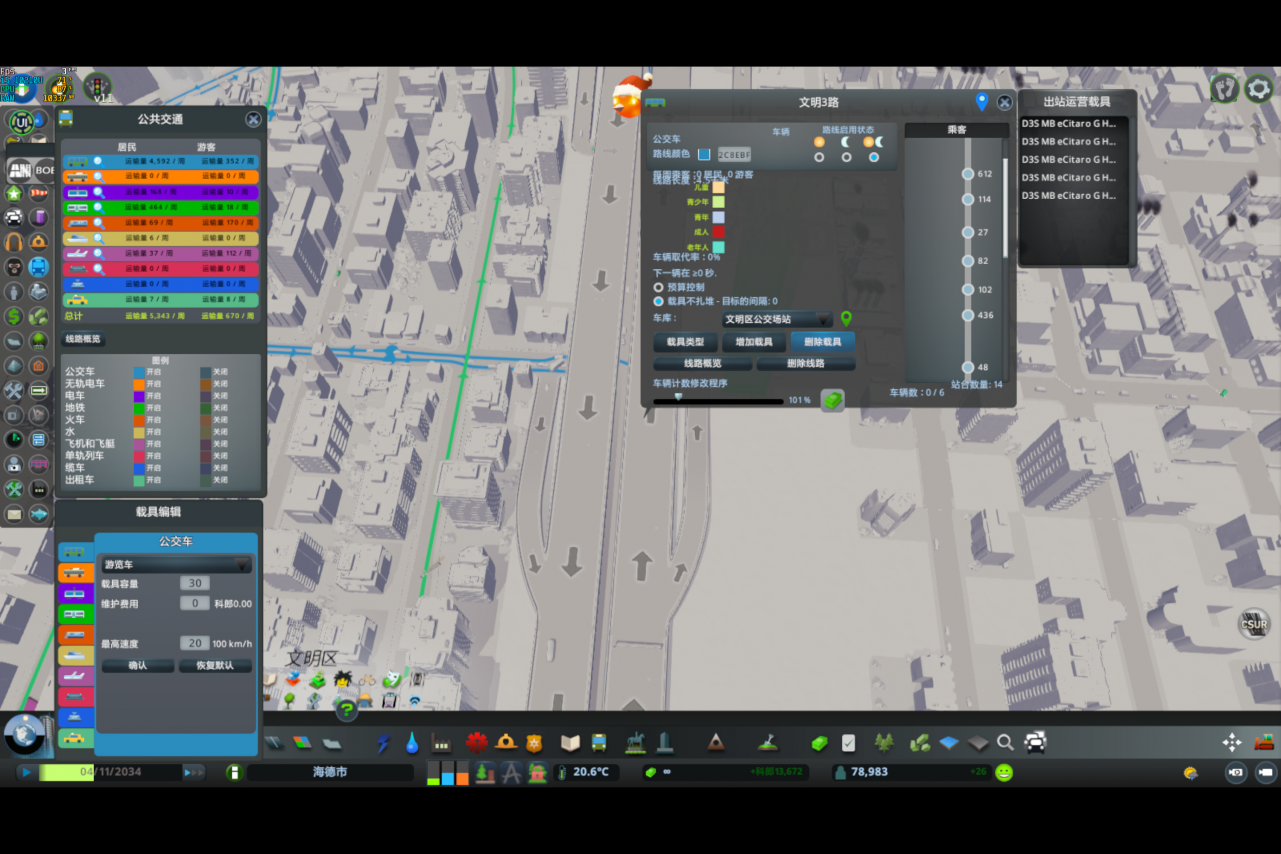This screenshot has width=1281, height=854.
Task: Expand the 游览车 vehicle dropdown
Action: pyautogui.click(x=176, y=565)
